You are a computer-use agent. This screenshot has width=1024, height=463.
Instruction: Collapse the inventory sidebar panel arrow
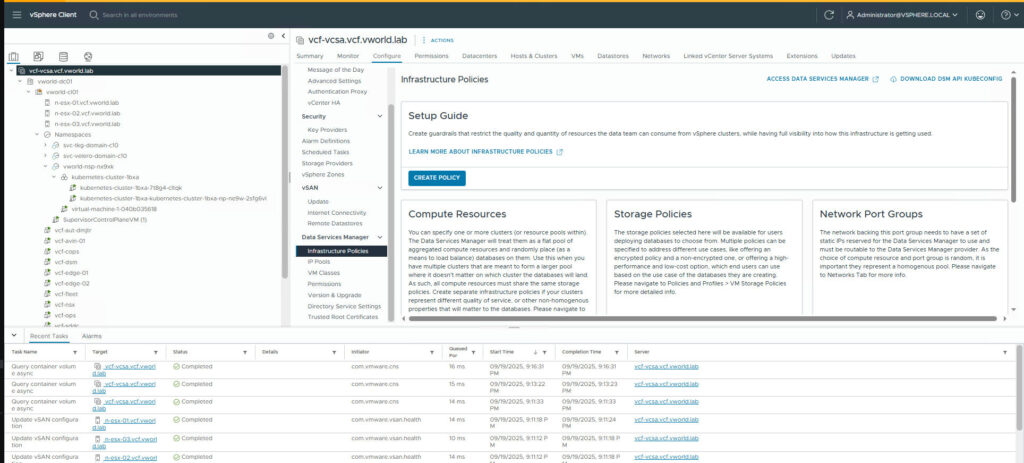[x=283, y=36]
